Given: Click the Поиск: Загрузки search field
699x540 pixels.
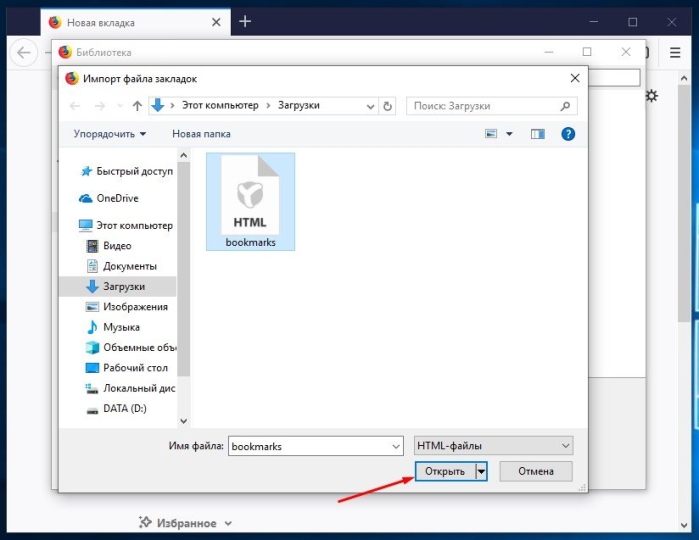Looking at the screenshot, I should pos(492,106).
